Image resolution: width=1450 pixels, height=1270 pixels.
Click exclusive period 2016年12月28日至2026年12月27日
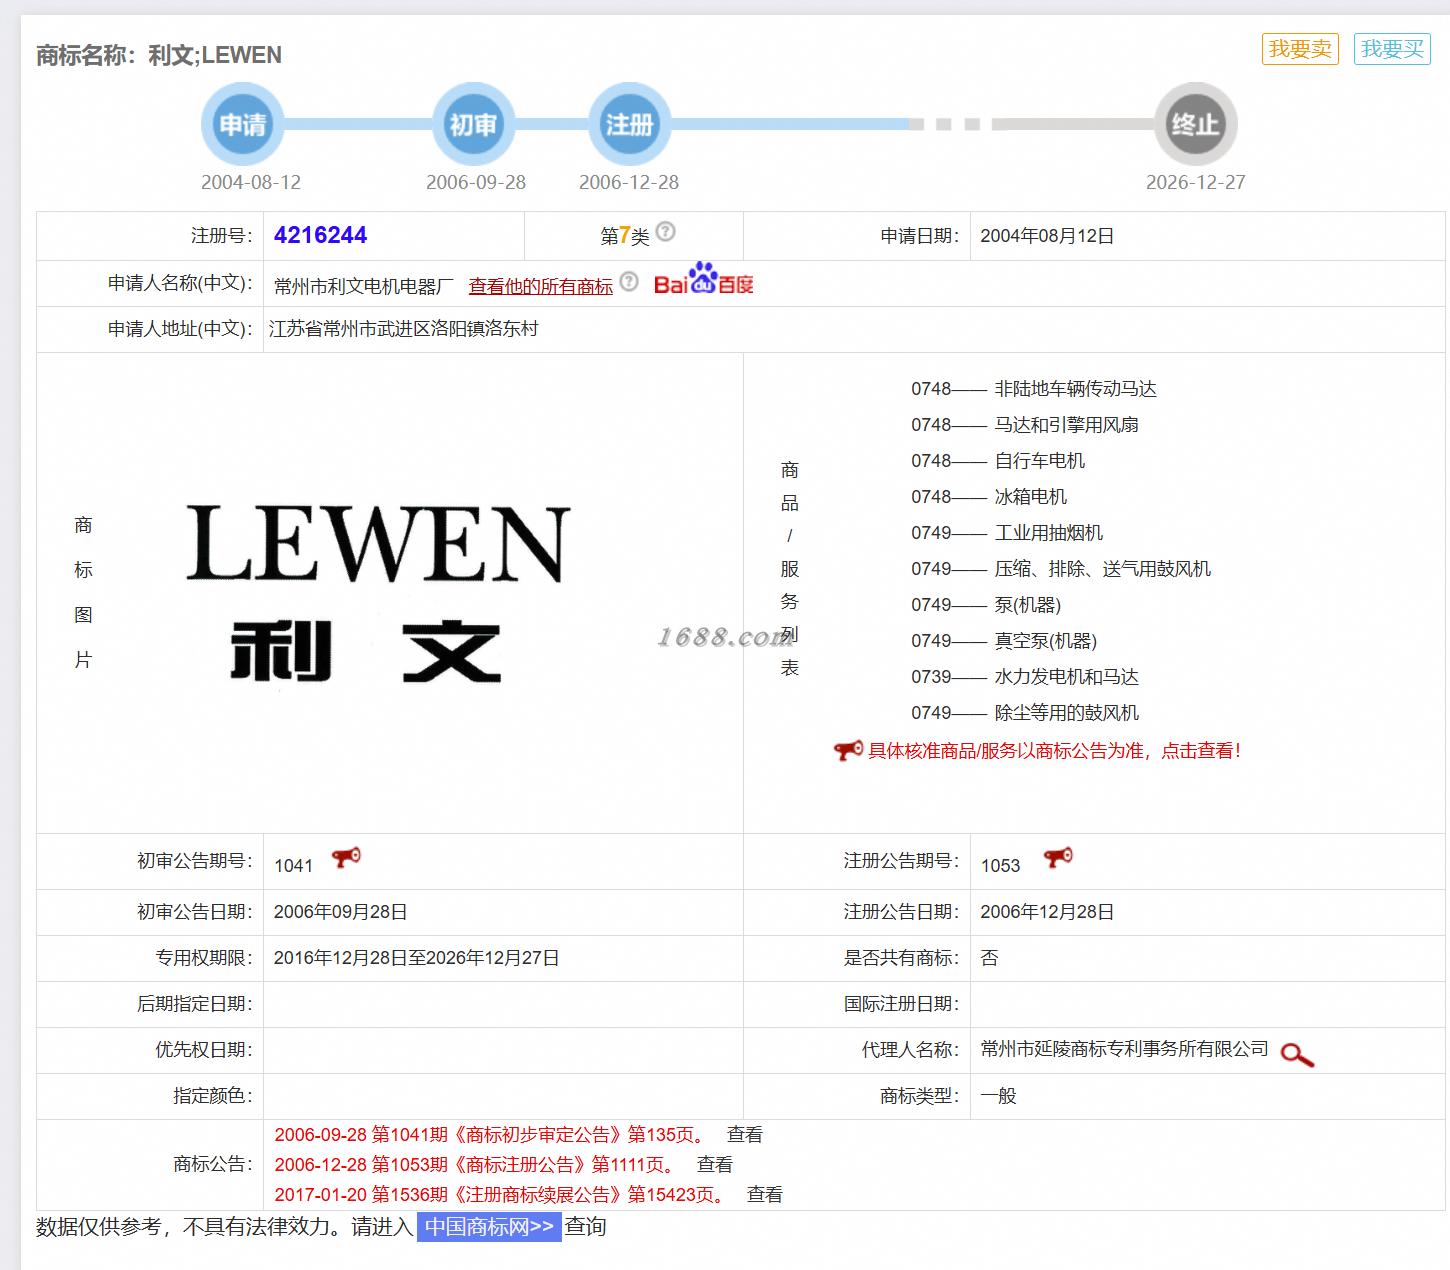pos(416,958)
